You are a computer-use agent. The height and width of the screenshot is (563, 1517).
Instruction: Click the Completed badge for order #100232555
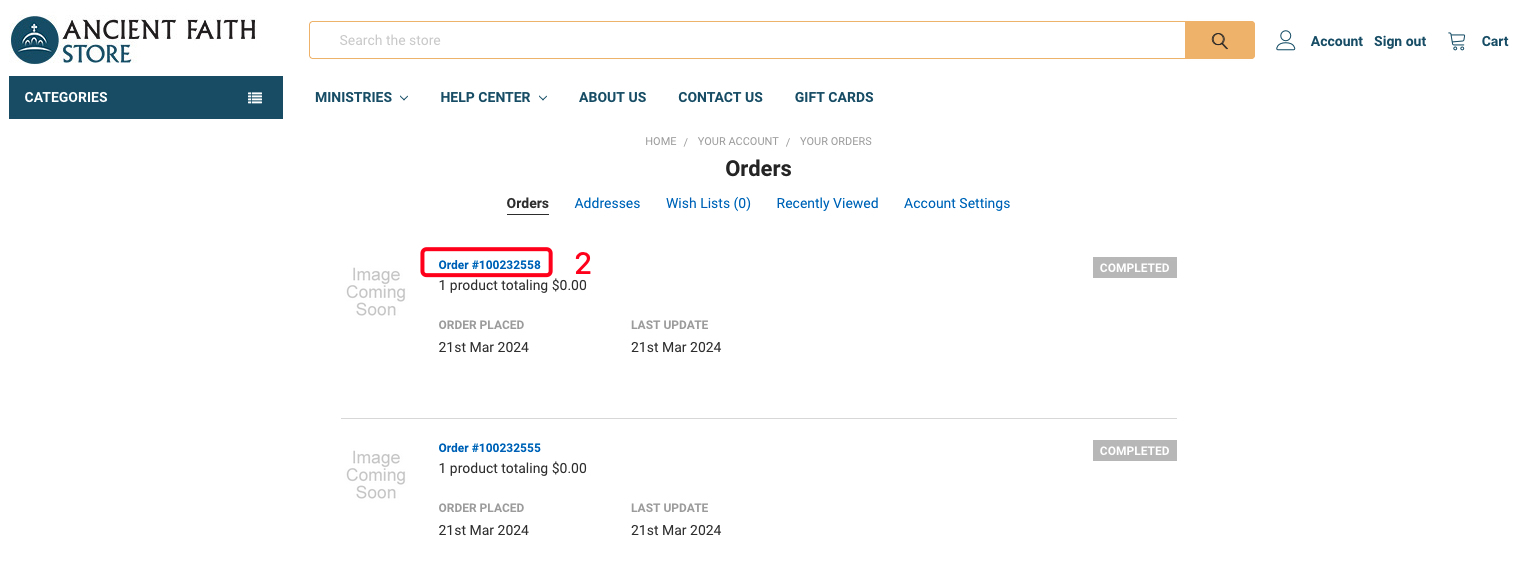(x=1134, y=451)
